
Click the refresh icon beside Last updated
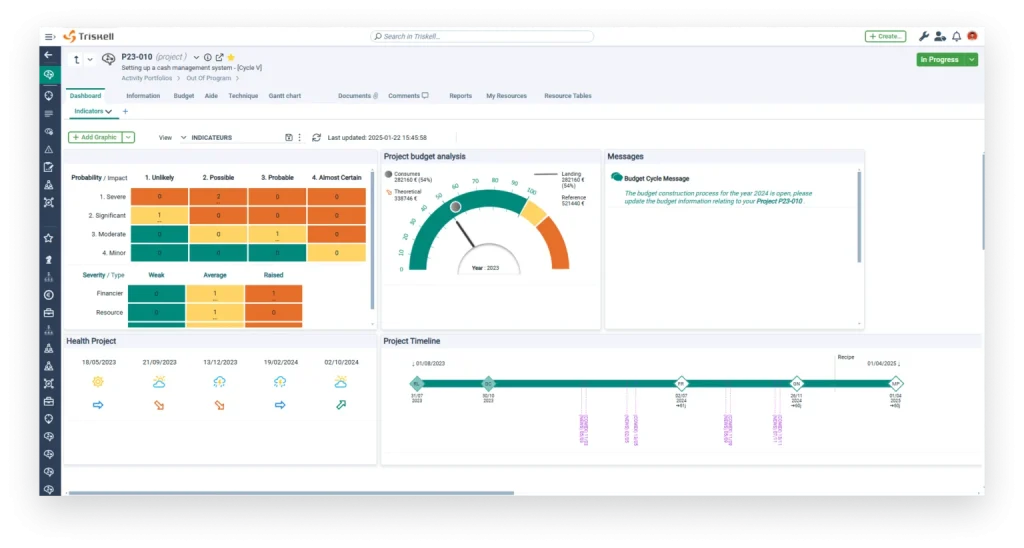coord(317,137)
